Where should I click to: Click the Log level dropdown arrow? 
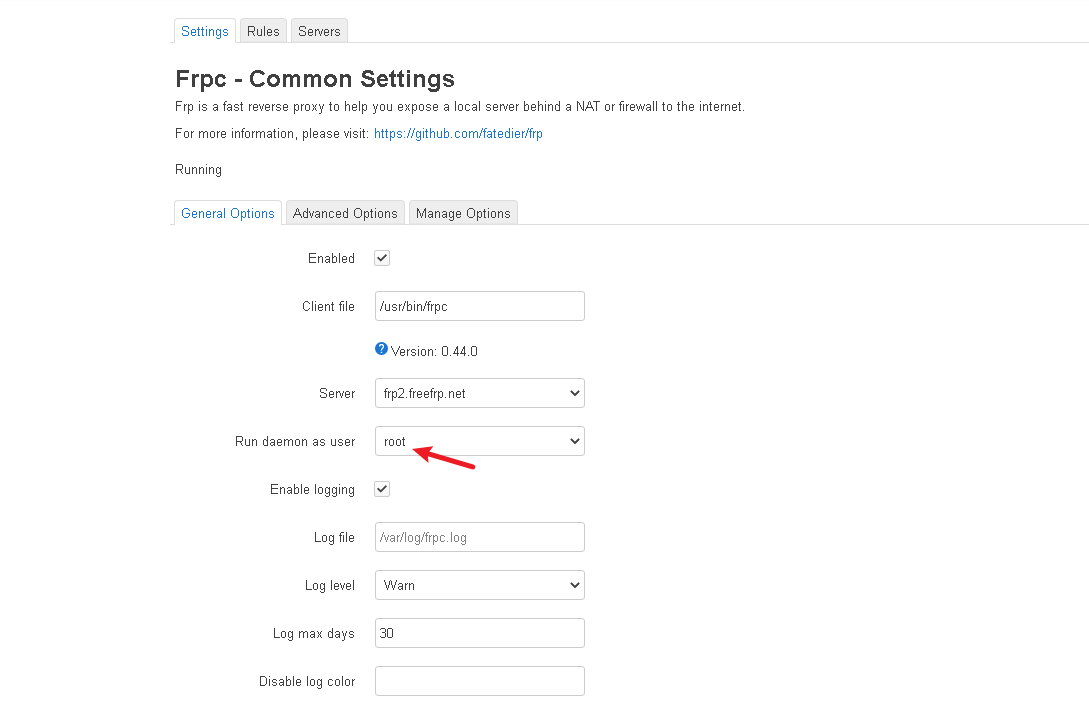[x=574, y=585]
